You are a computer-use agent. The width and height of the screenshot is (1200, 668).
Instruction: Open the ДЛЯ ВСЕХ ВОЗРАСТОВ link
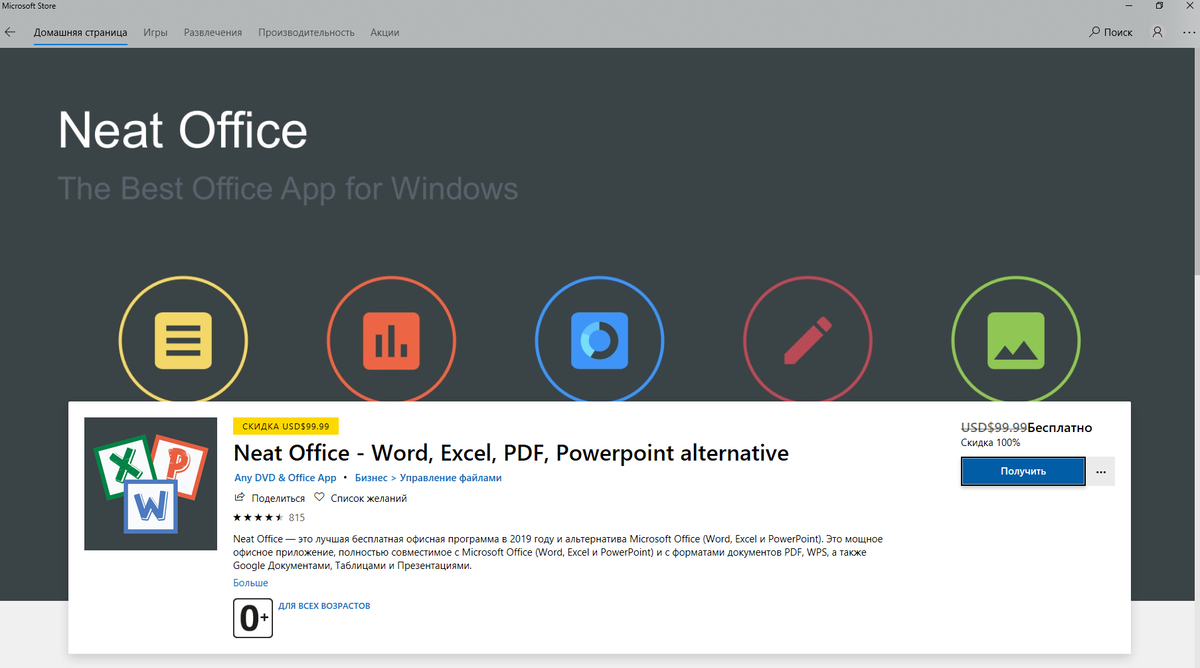point(324,606)
